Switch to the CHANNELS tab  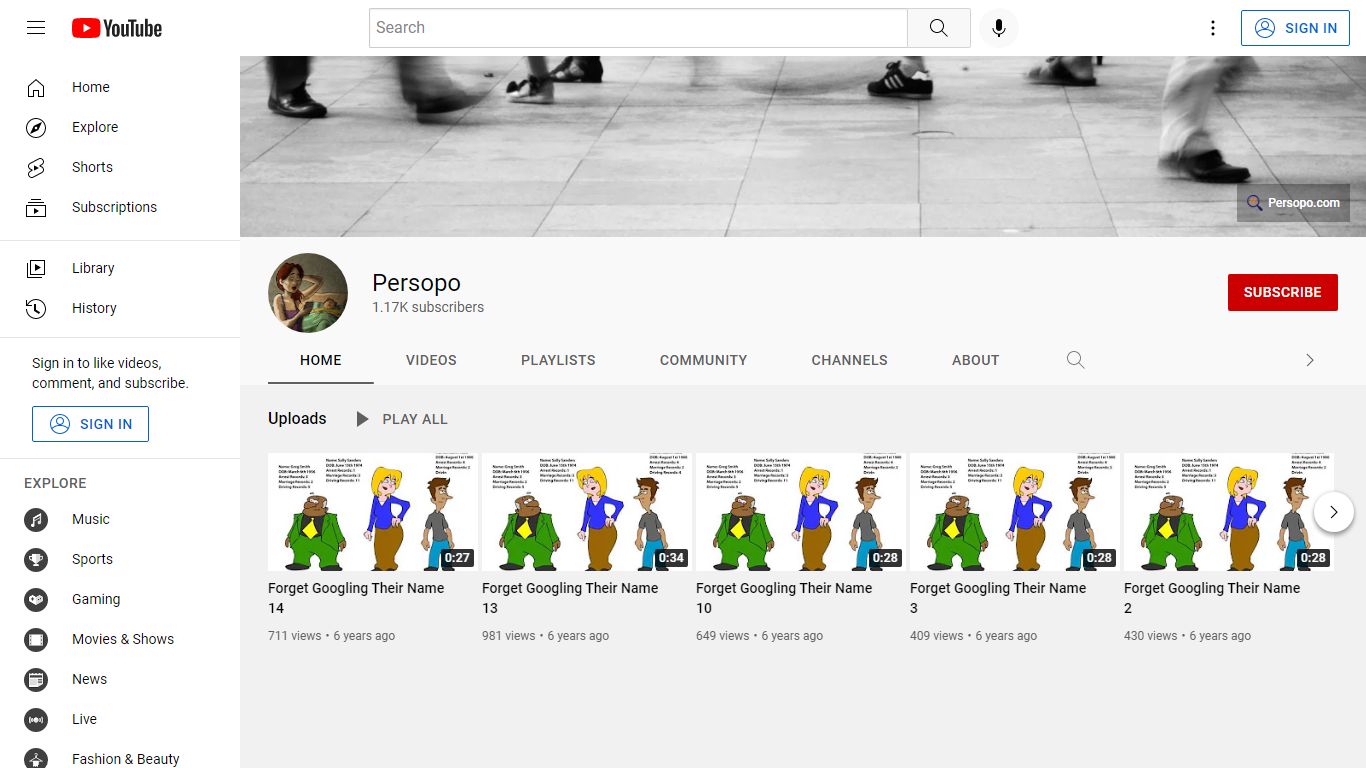tap(849, 360)
